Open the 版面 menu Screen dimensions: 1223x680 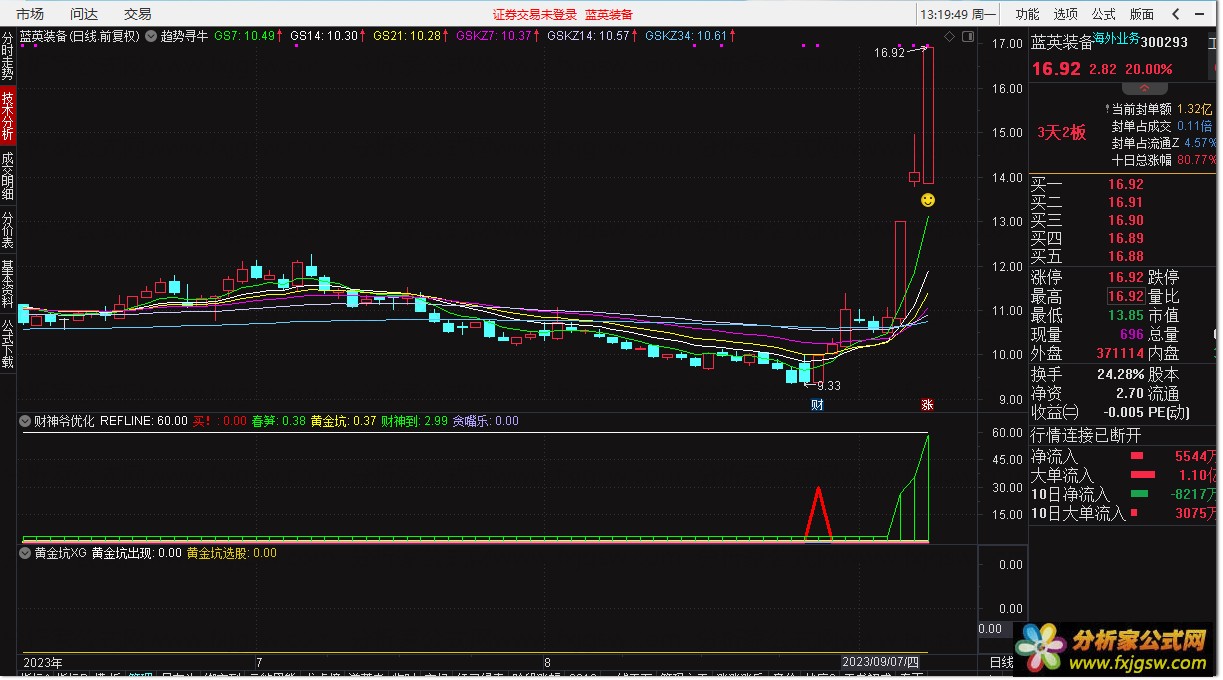pos(1141,14)
